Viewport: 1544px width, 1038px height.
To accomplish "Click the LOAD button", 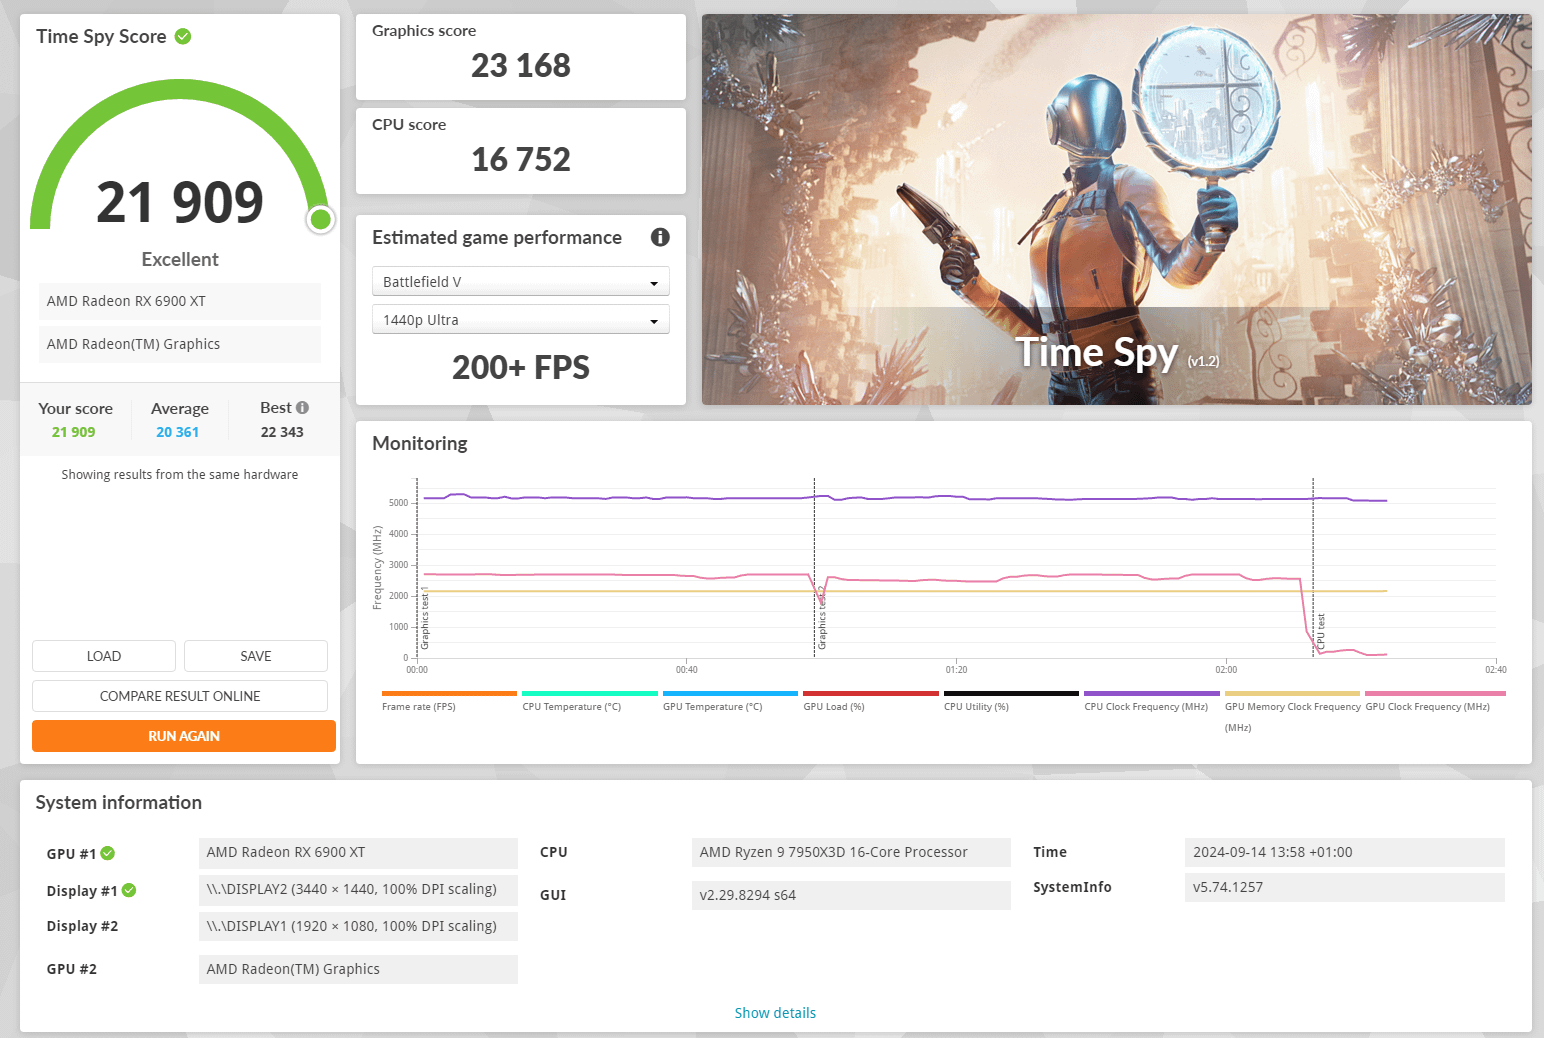I will [104, 656].
